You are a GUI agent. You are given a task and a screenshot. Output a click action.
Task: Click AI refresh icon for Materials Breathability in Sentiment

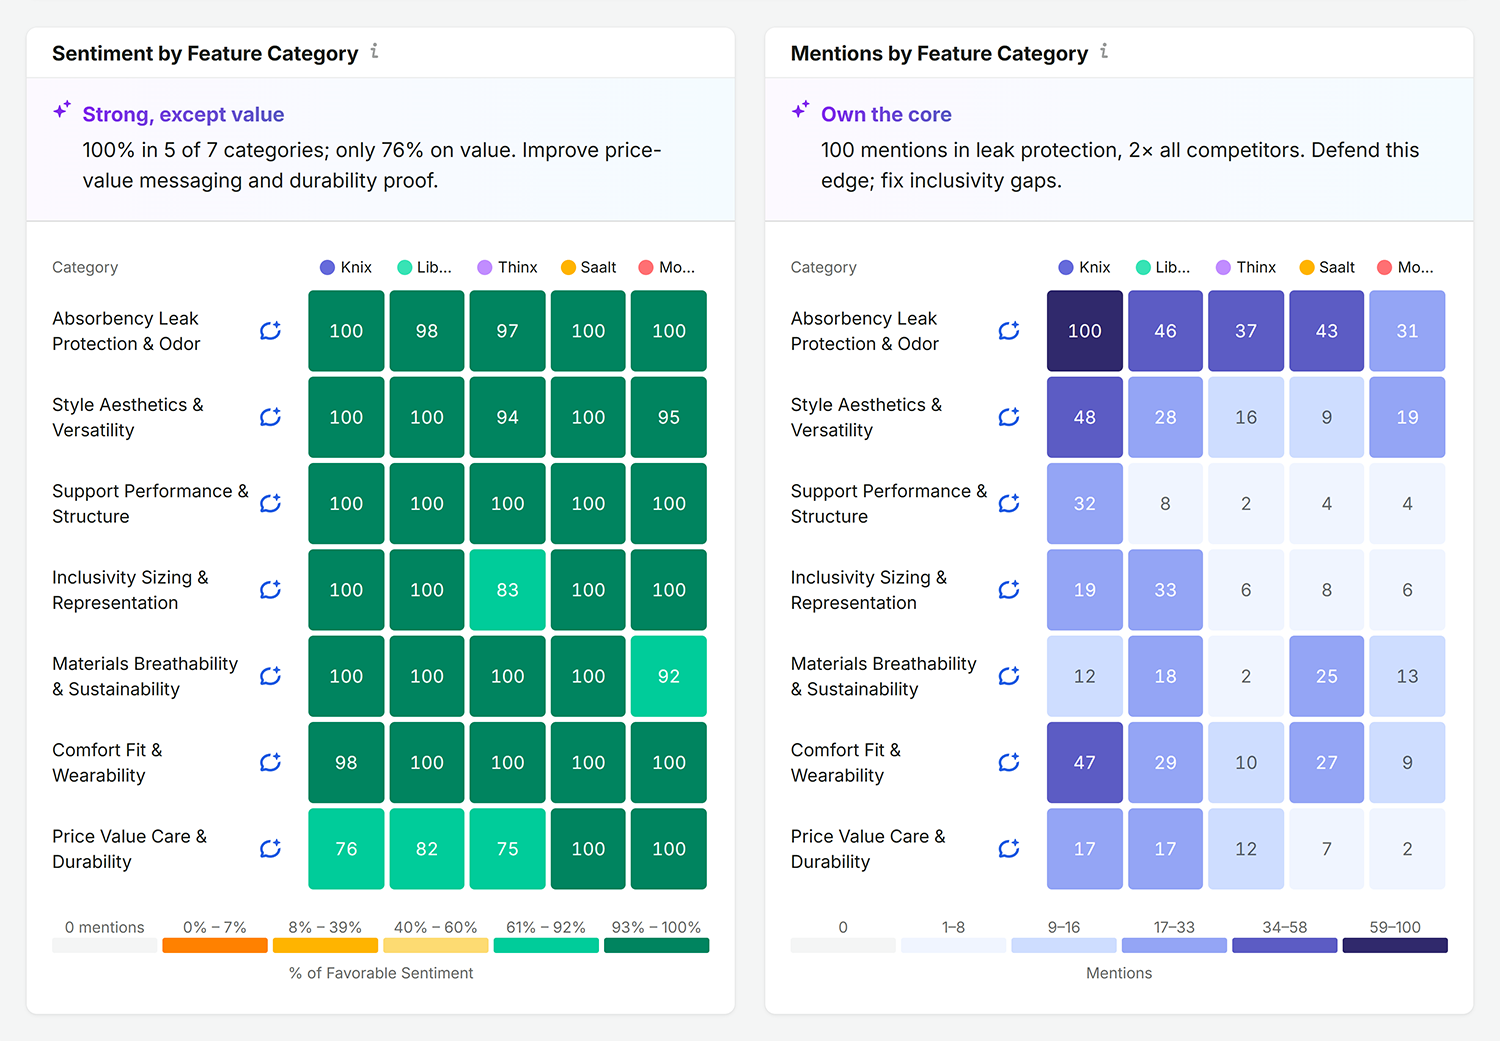(x=271, y=676)
